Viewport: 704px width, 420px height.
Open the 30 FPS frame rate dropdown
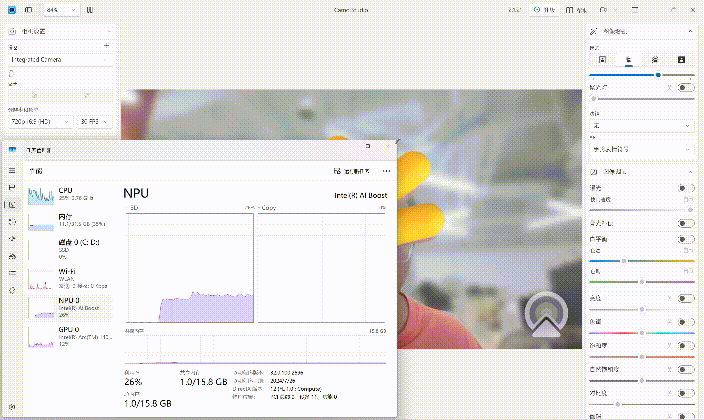click(94, 121)
